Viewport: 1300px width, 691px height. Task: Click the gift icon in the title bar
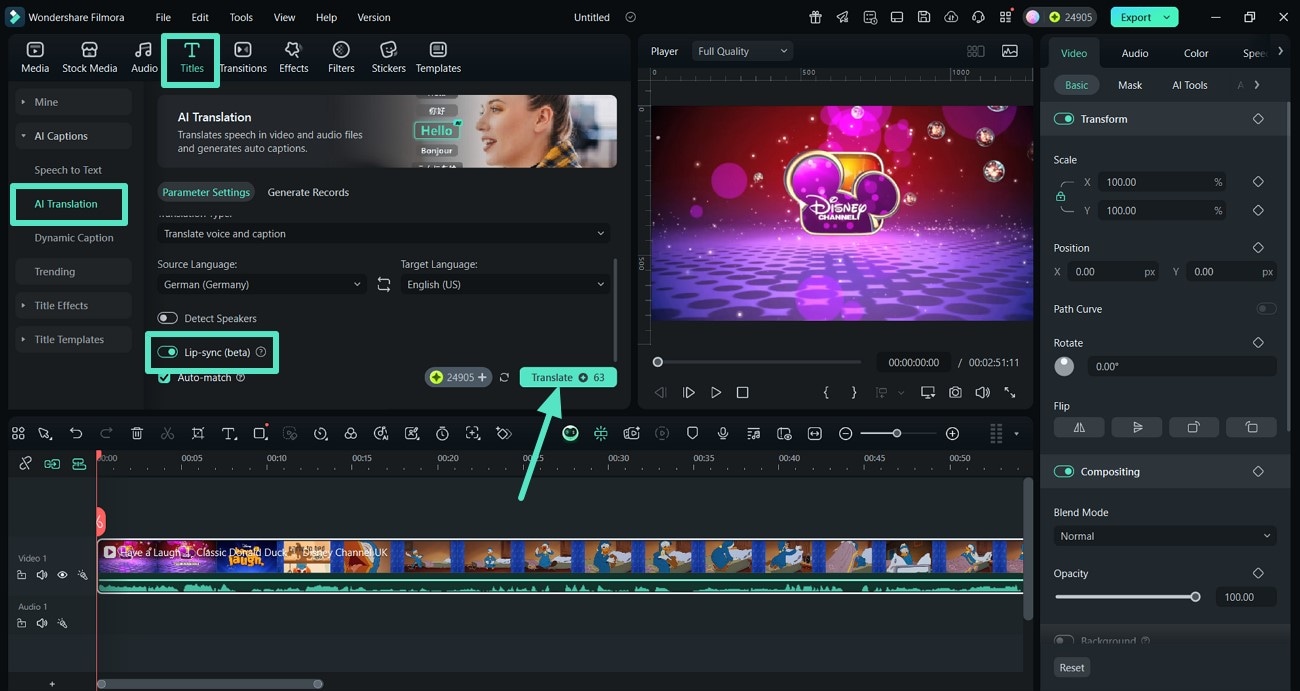click(x=816, y=17)
